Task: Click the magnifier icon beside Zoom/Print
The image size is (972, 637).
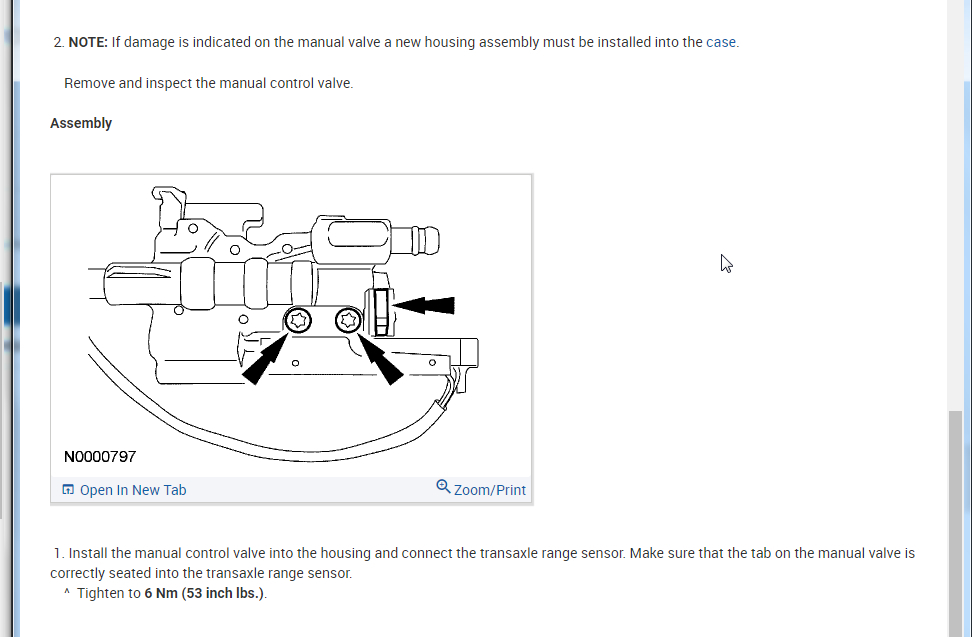Action: (x=443, y=486)
